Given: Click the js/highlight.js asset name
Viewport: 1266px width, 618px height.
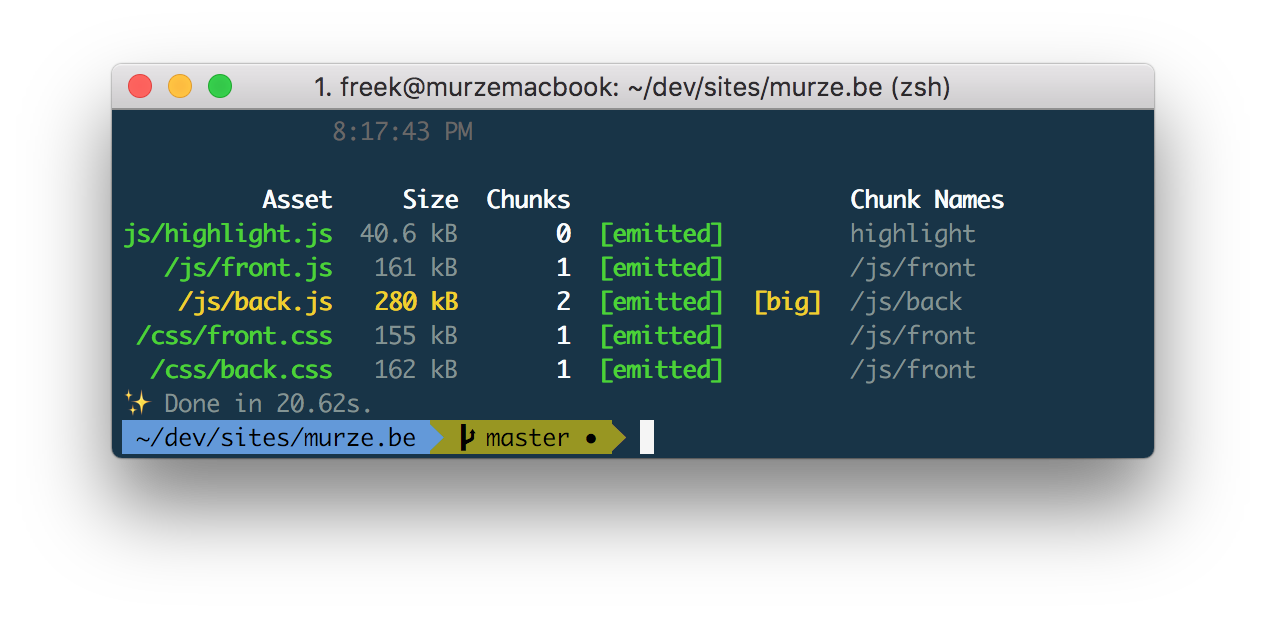Looking at the screenshot, I should pyautogui.click(x=228, y=234).
